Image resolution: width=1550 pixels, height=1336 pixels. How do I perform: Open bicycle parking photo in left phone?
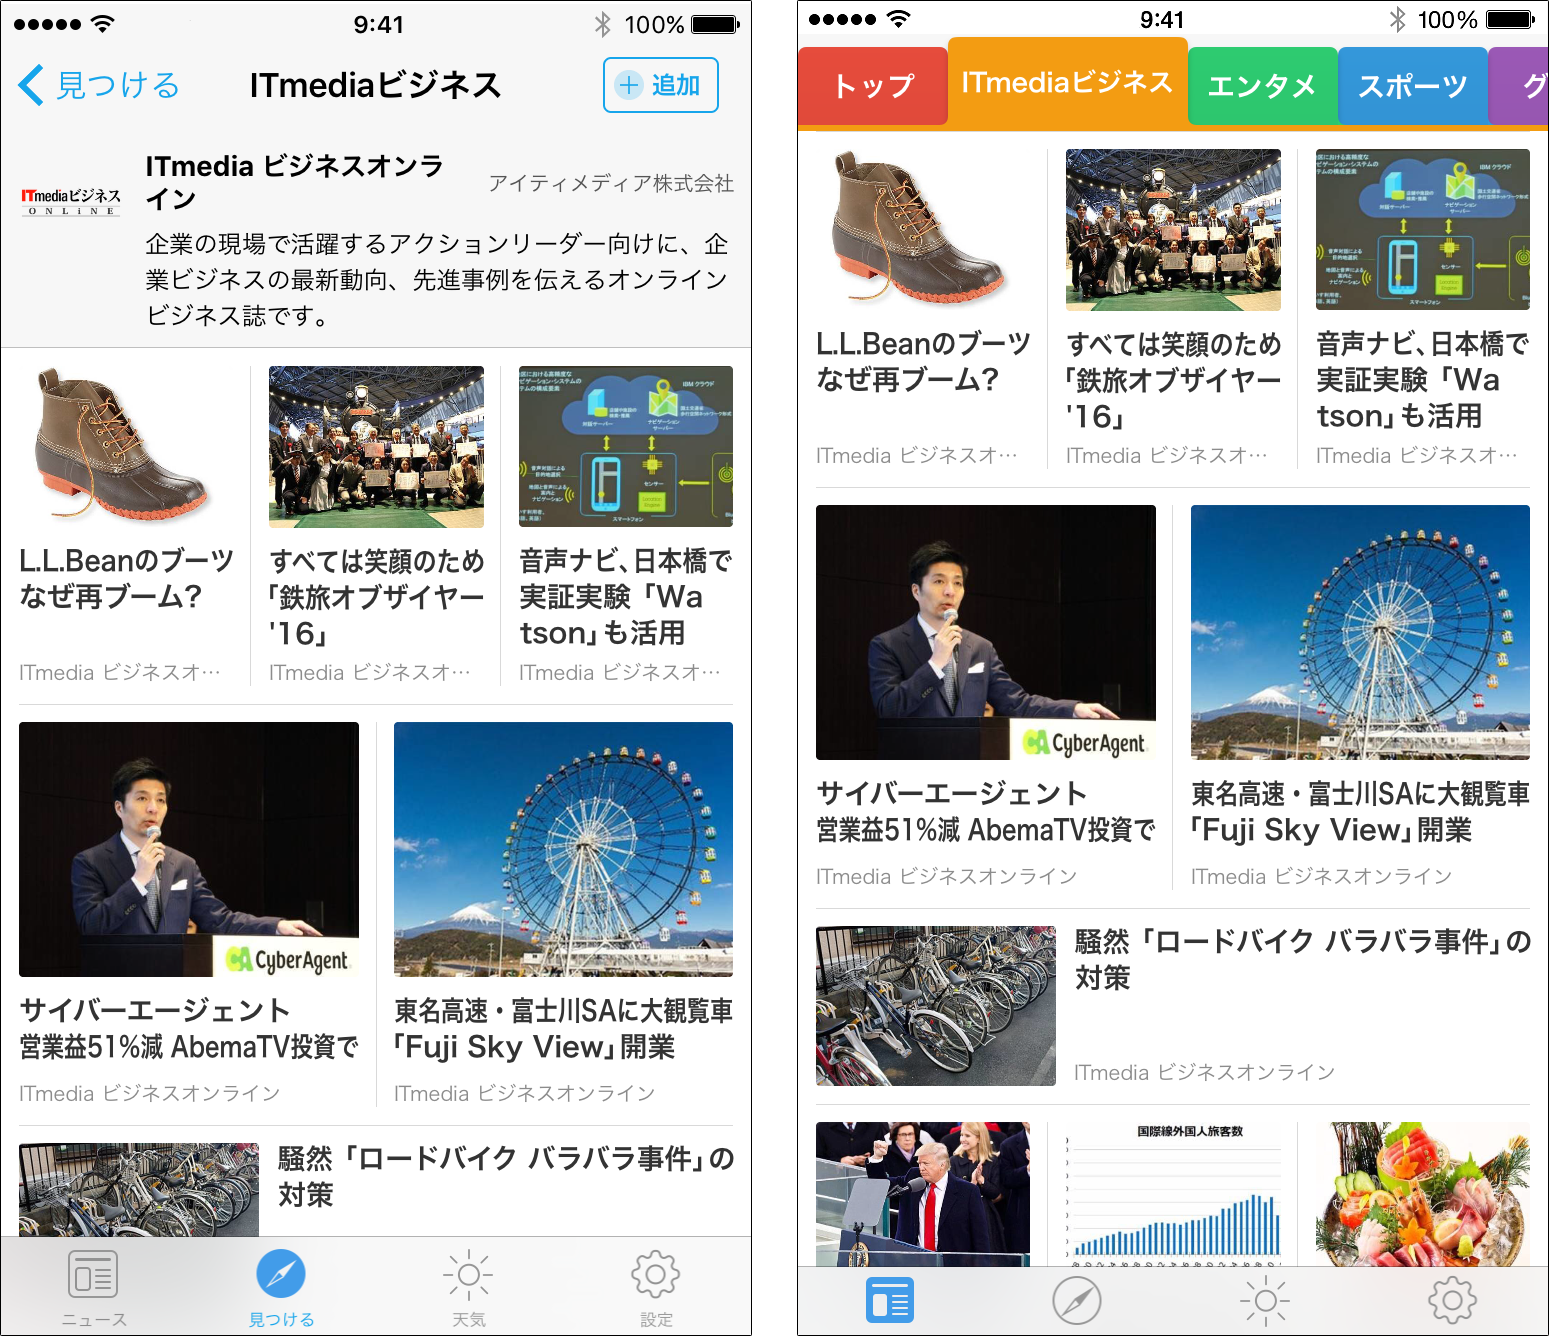(139, 1189)
